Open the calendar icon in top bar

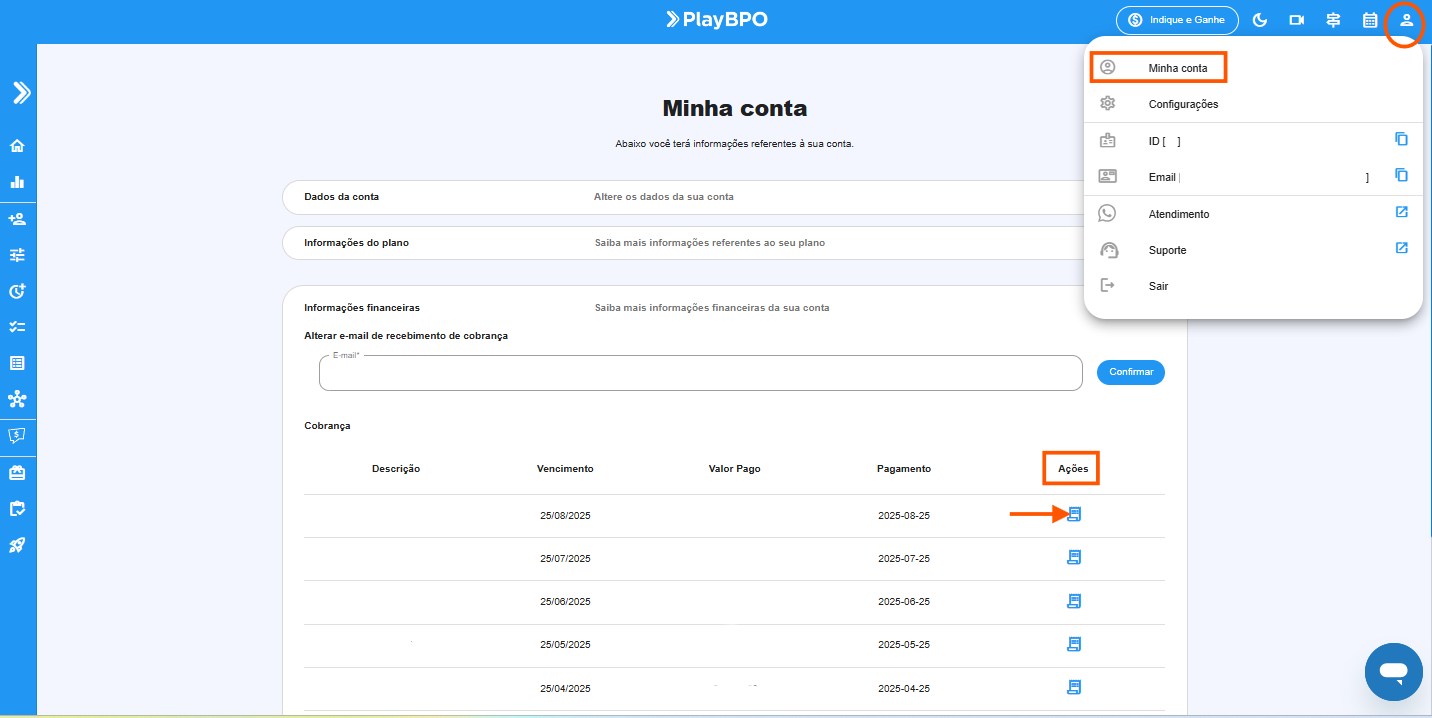click(1370, 20)
